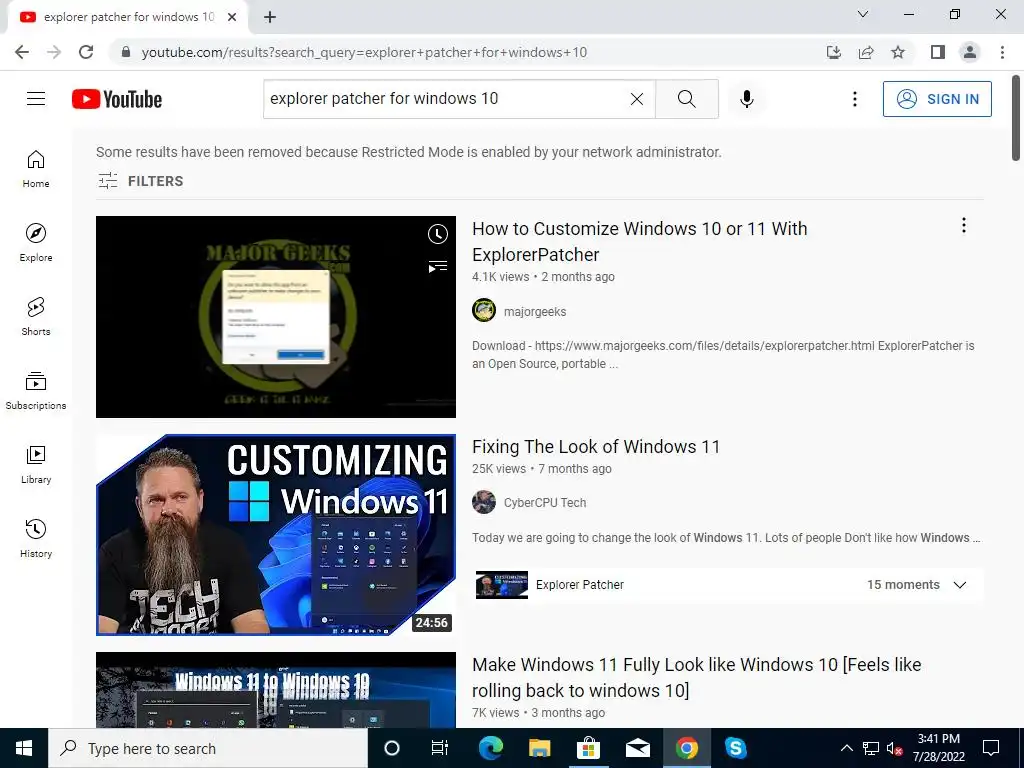This screenshot has height=768, width=1024.
Task: Open 'How to Customize Windows 10 or 11' title
Action: coord(639,242)
